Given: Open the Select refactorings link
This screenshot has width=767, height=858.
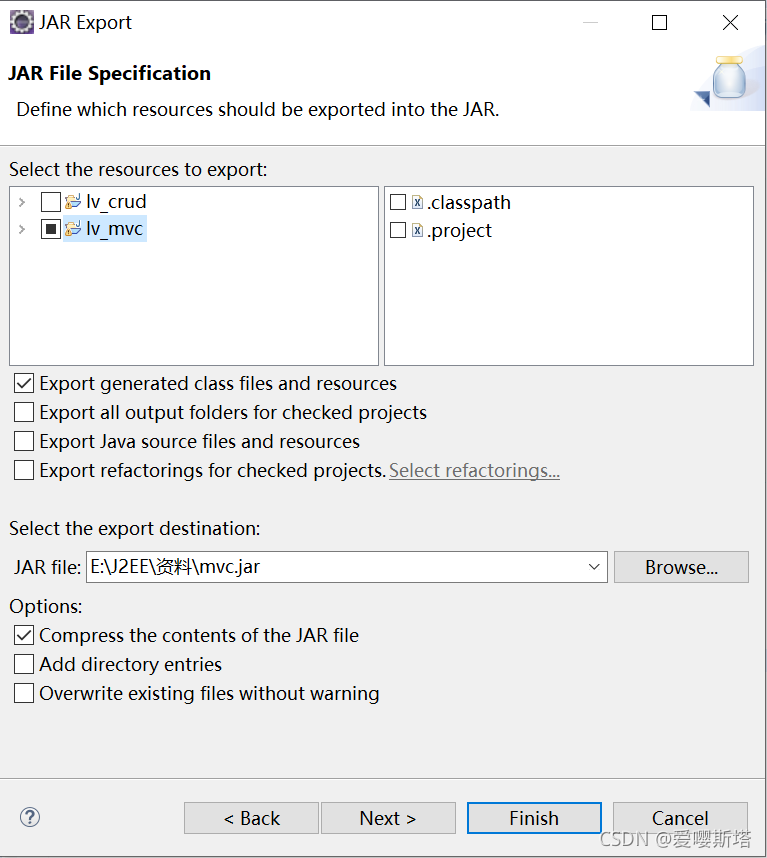Looking at the screenshot, I should click(474, 471).
